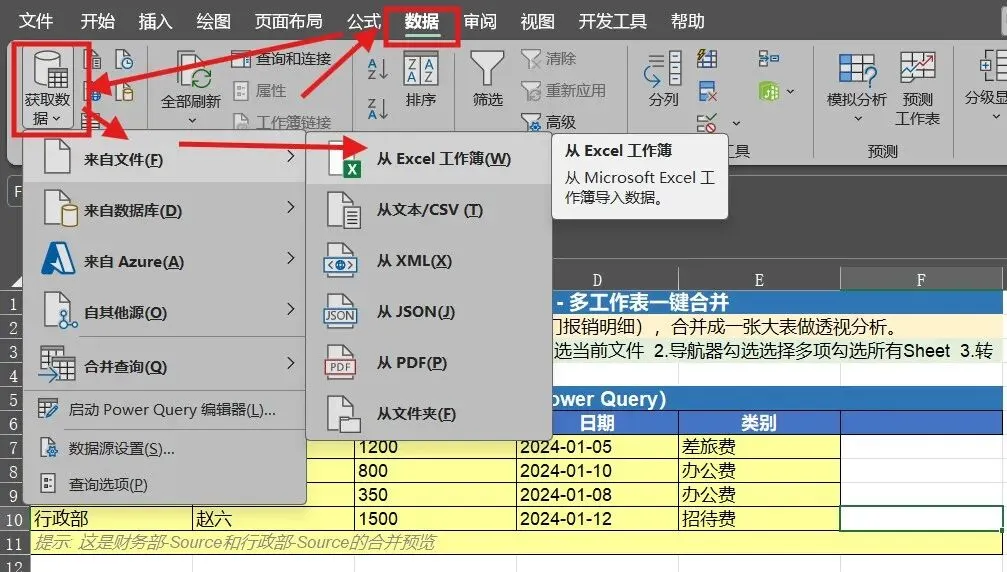Open the 获取数据 (Get Data) button
1007x572 pixels.
[x=48, y=87]
